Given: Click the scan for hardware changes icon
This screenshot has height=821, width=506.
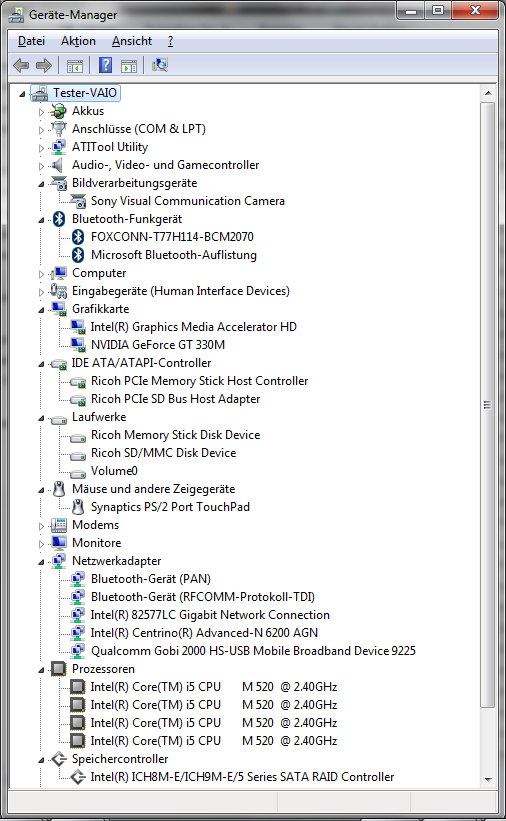Looking at the screenshot, I should coord(160,65).
